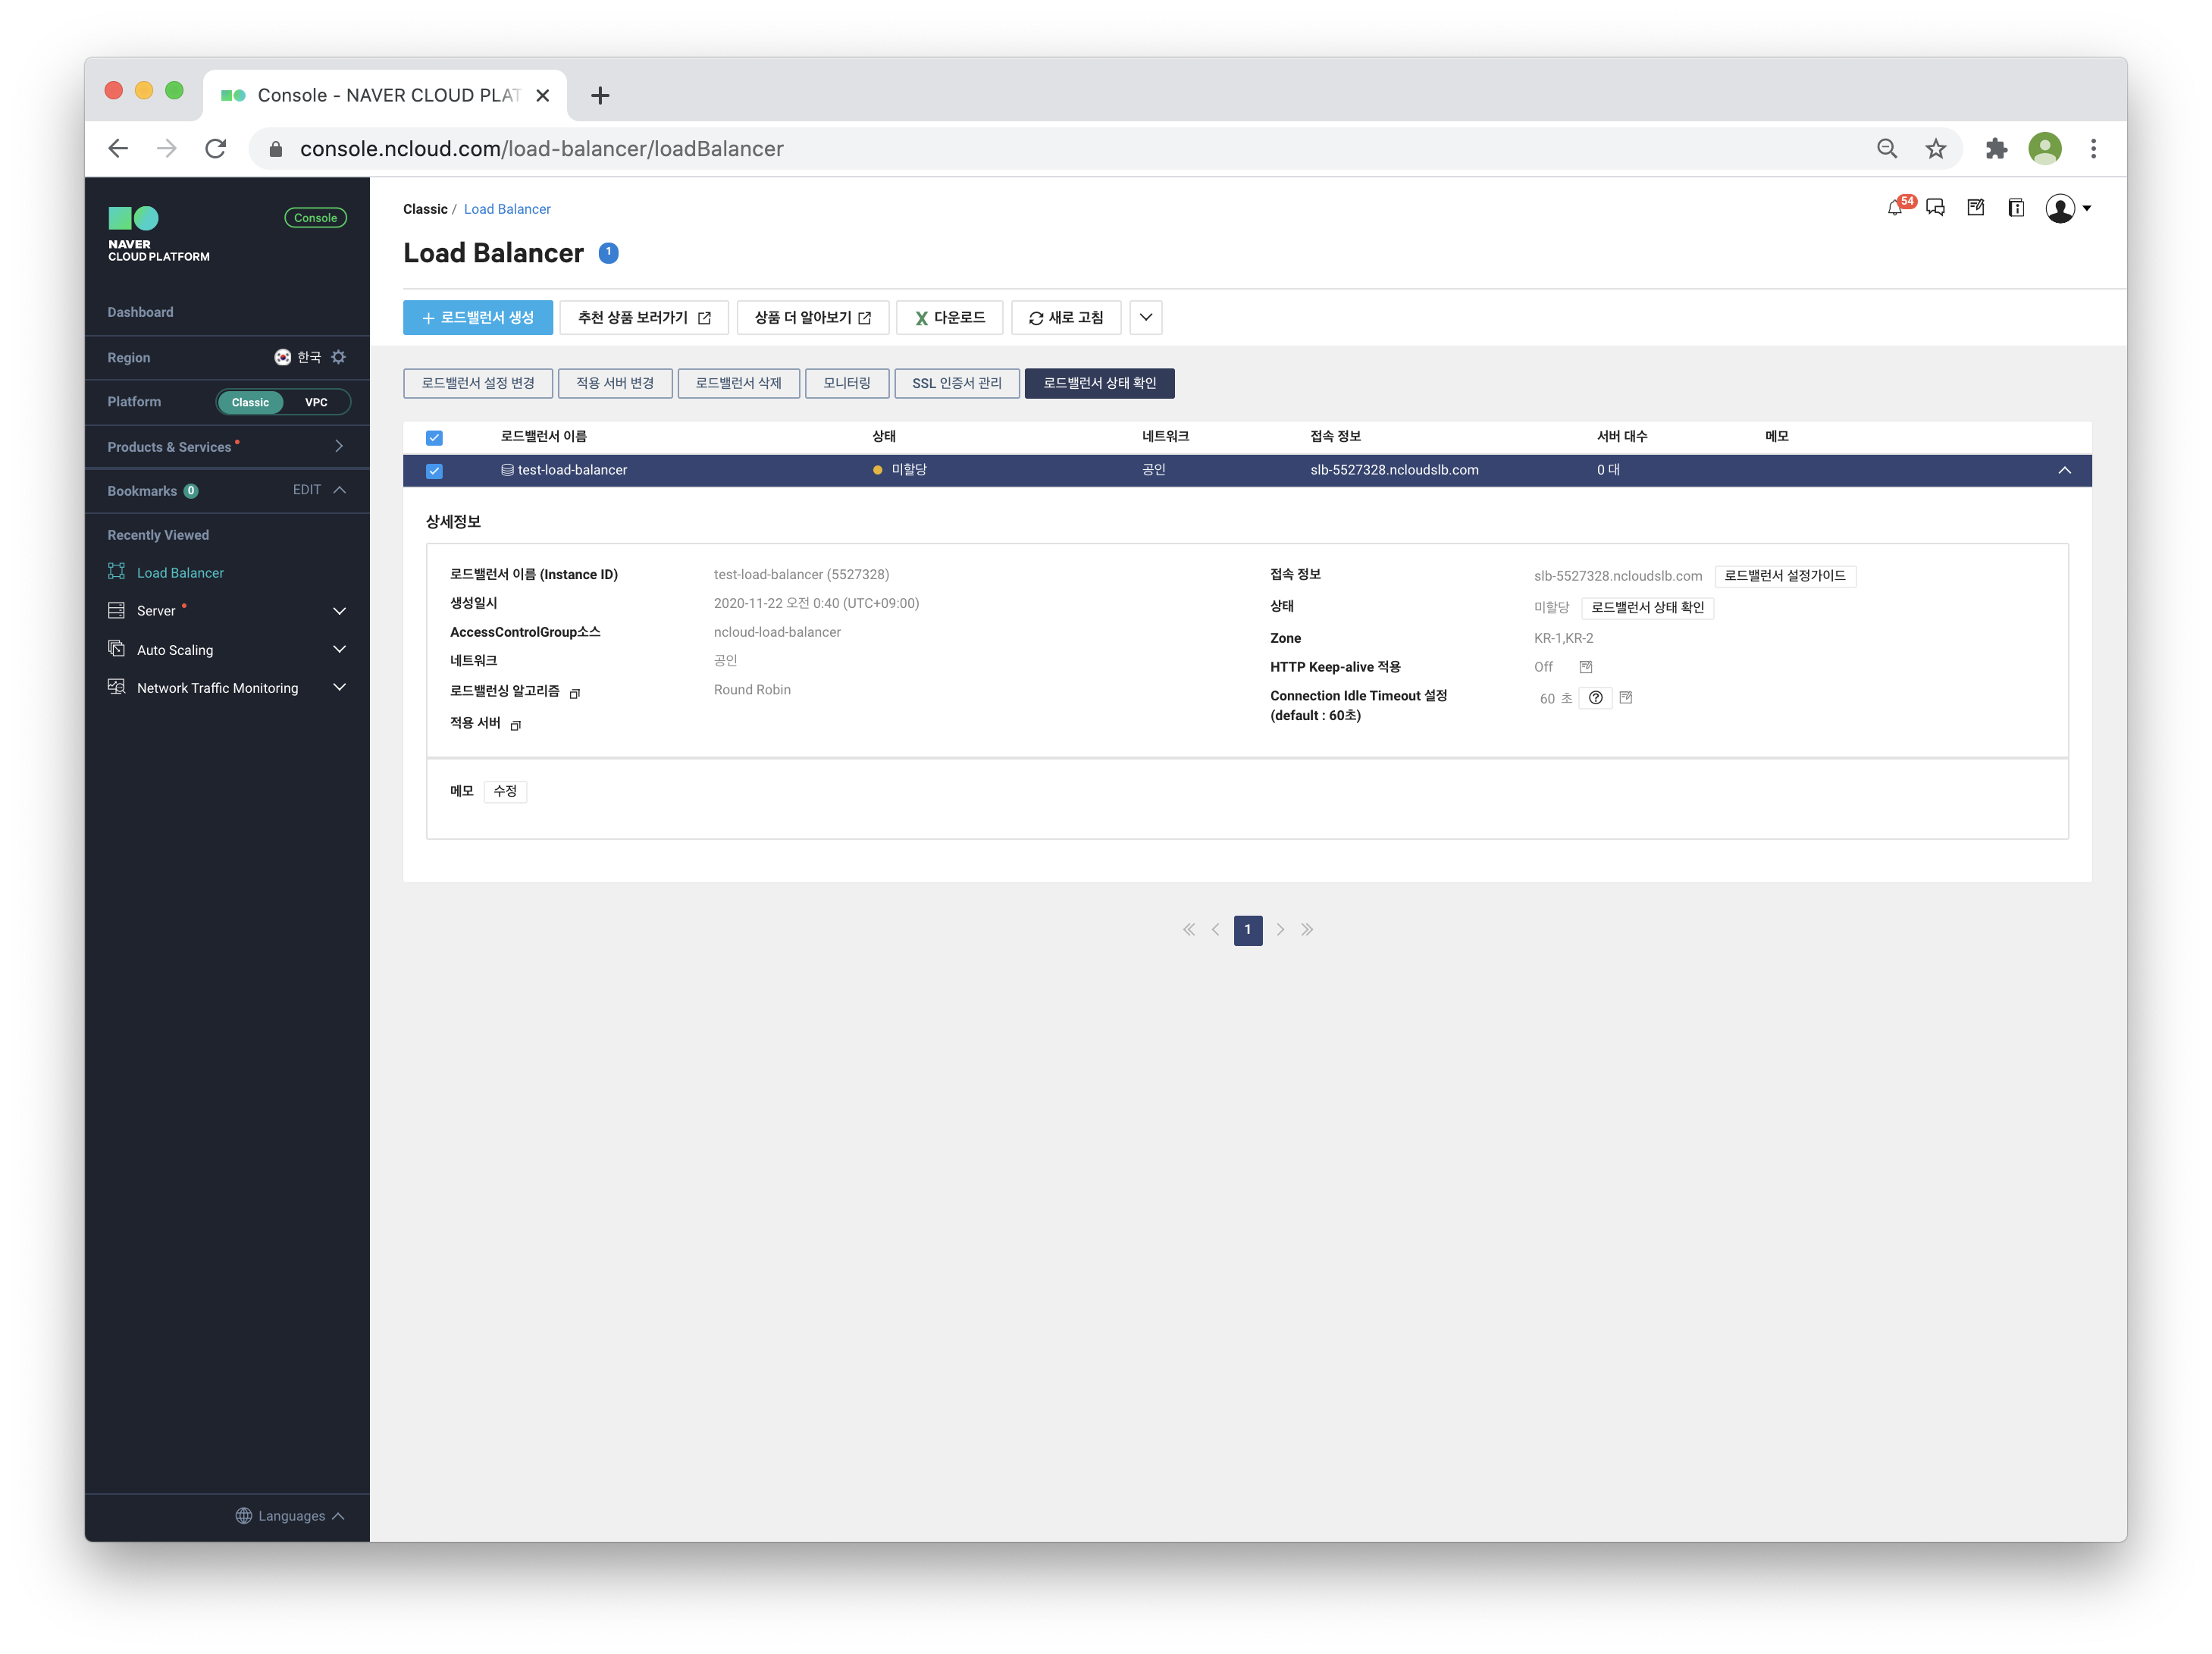Open the dropdown next to 새로 고침
This screenshot has width=2212, height=1654.
1146,318
